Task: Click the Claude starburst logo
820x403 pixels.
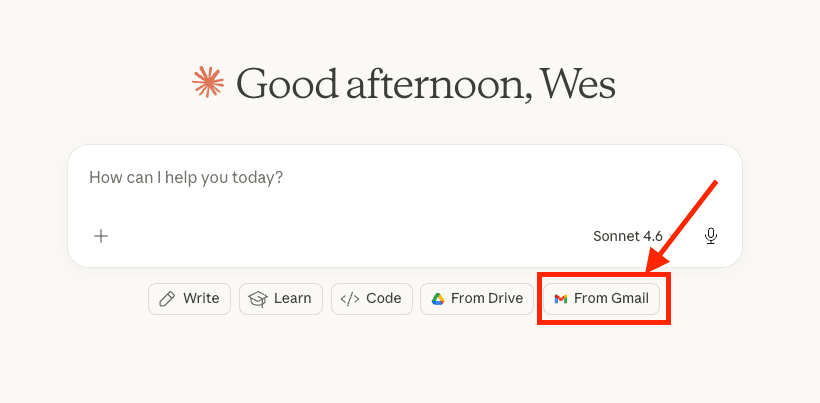Action: (x=208, y=83)
